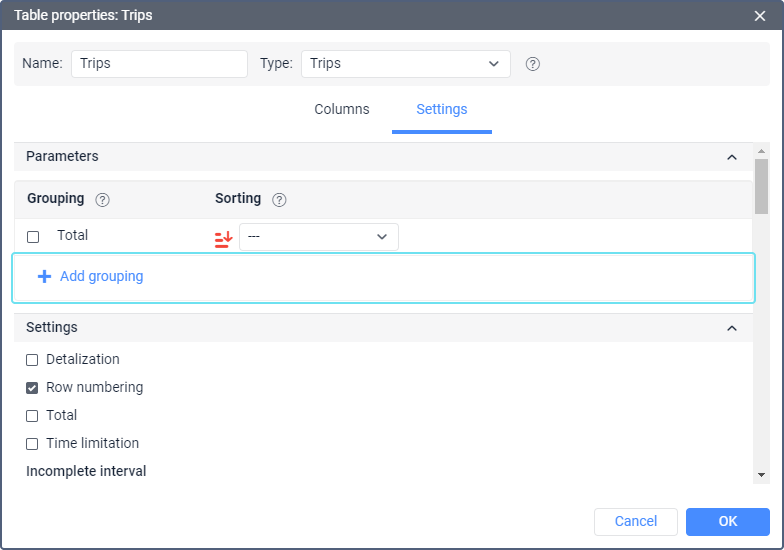Screen dimensions: 784x550
Task: Enable the Time limitation checkbox
Action: click(32, 444)
